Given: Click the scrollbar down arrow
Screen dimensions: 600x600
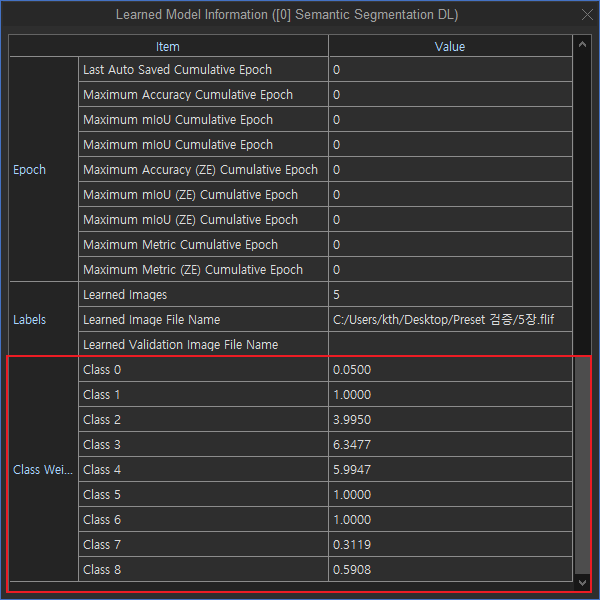Looking at the screenshot, I should point(582,581).
